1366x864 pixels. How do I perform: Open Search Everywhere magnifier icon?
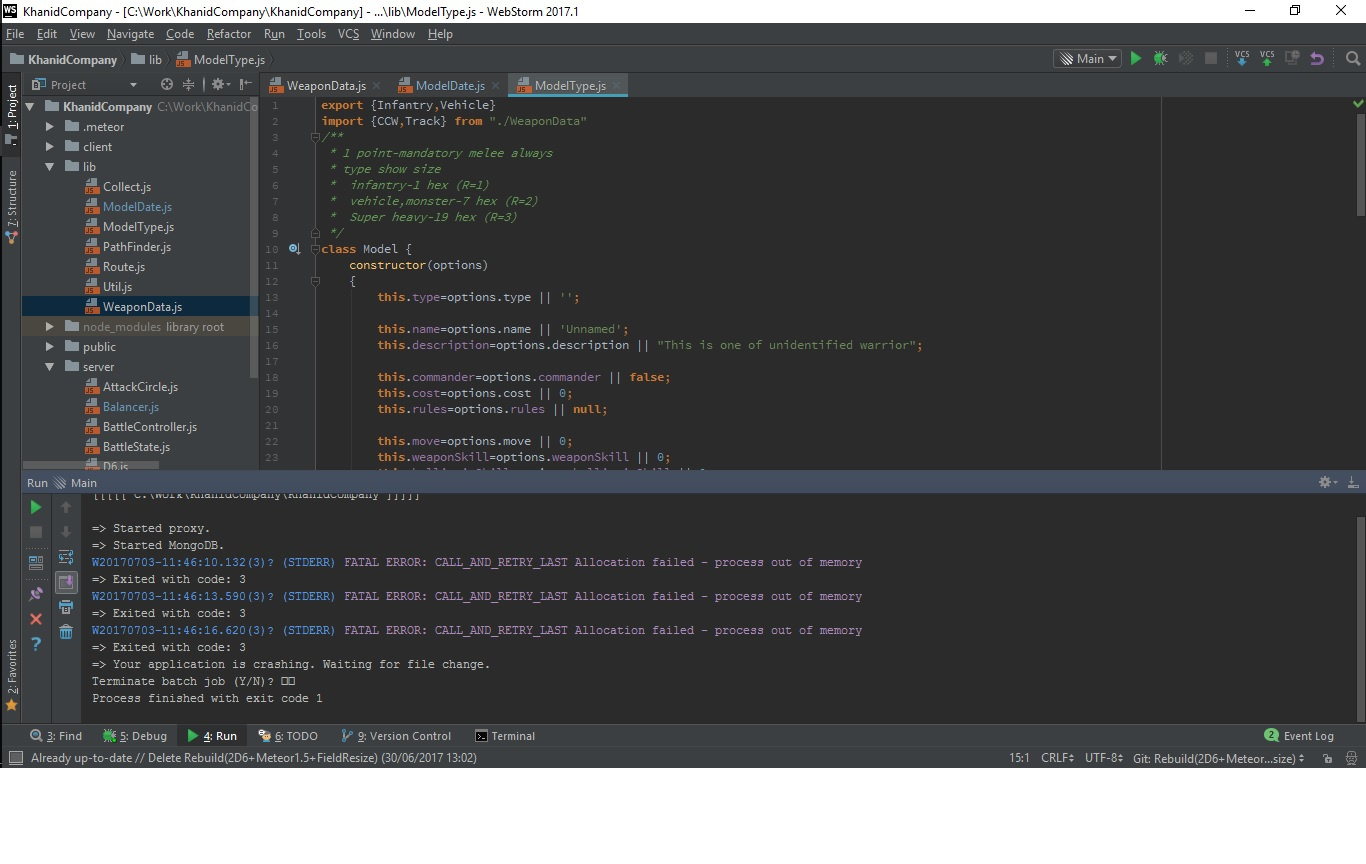point(1352,59)
